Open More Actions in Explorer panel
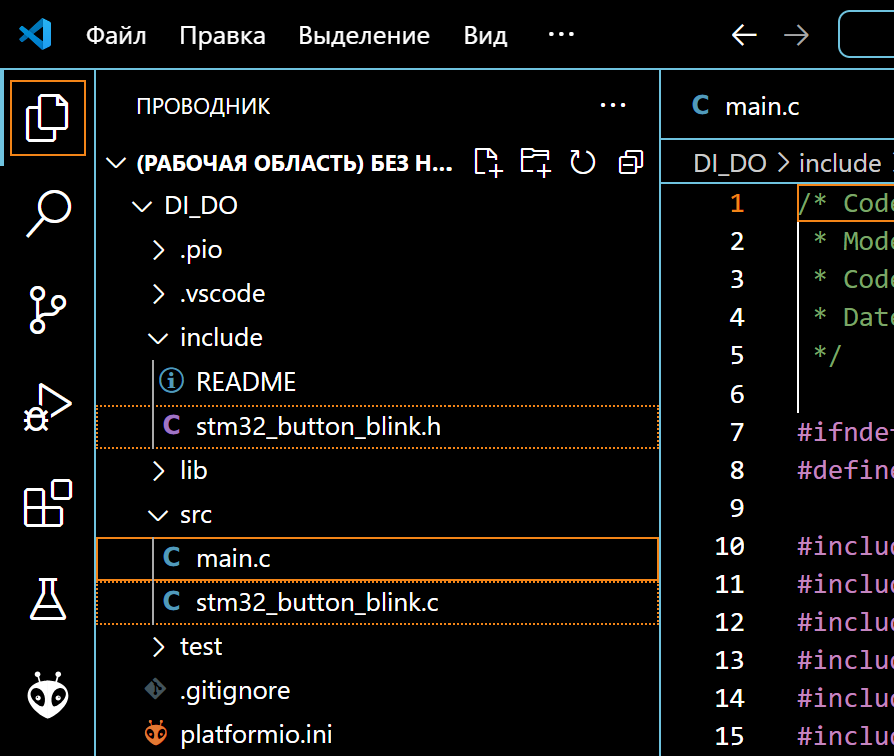894x756 pixels. point(613,105)
